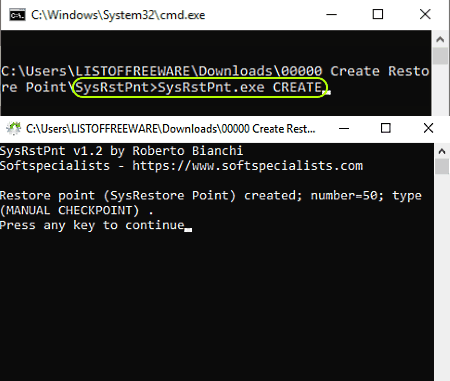Click 'SysRstPnt.exe CREATE' command text
Image resolution: width=450 pixels, height=381 pixels.
(240, 88)
